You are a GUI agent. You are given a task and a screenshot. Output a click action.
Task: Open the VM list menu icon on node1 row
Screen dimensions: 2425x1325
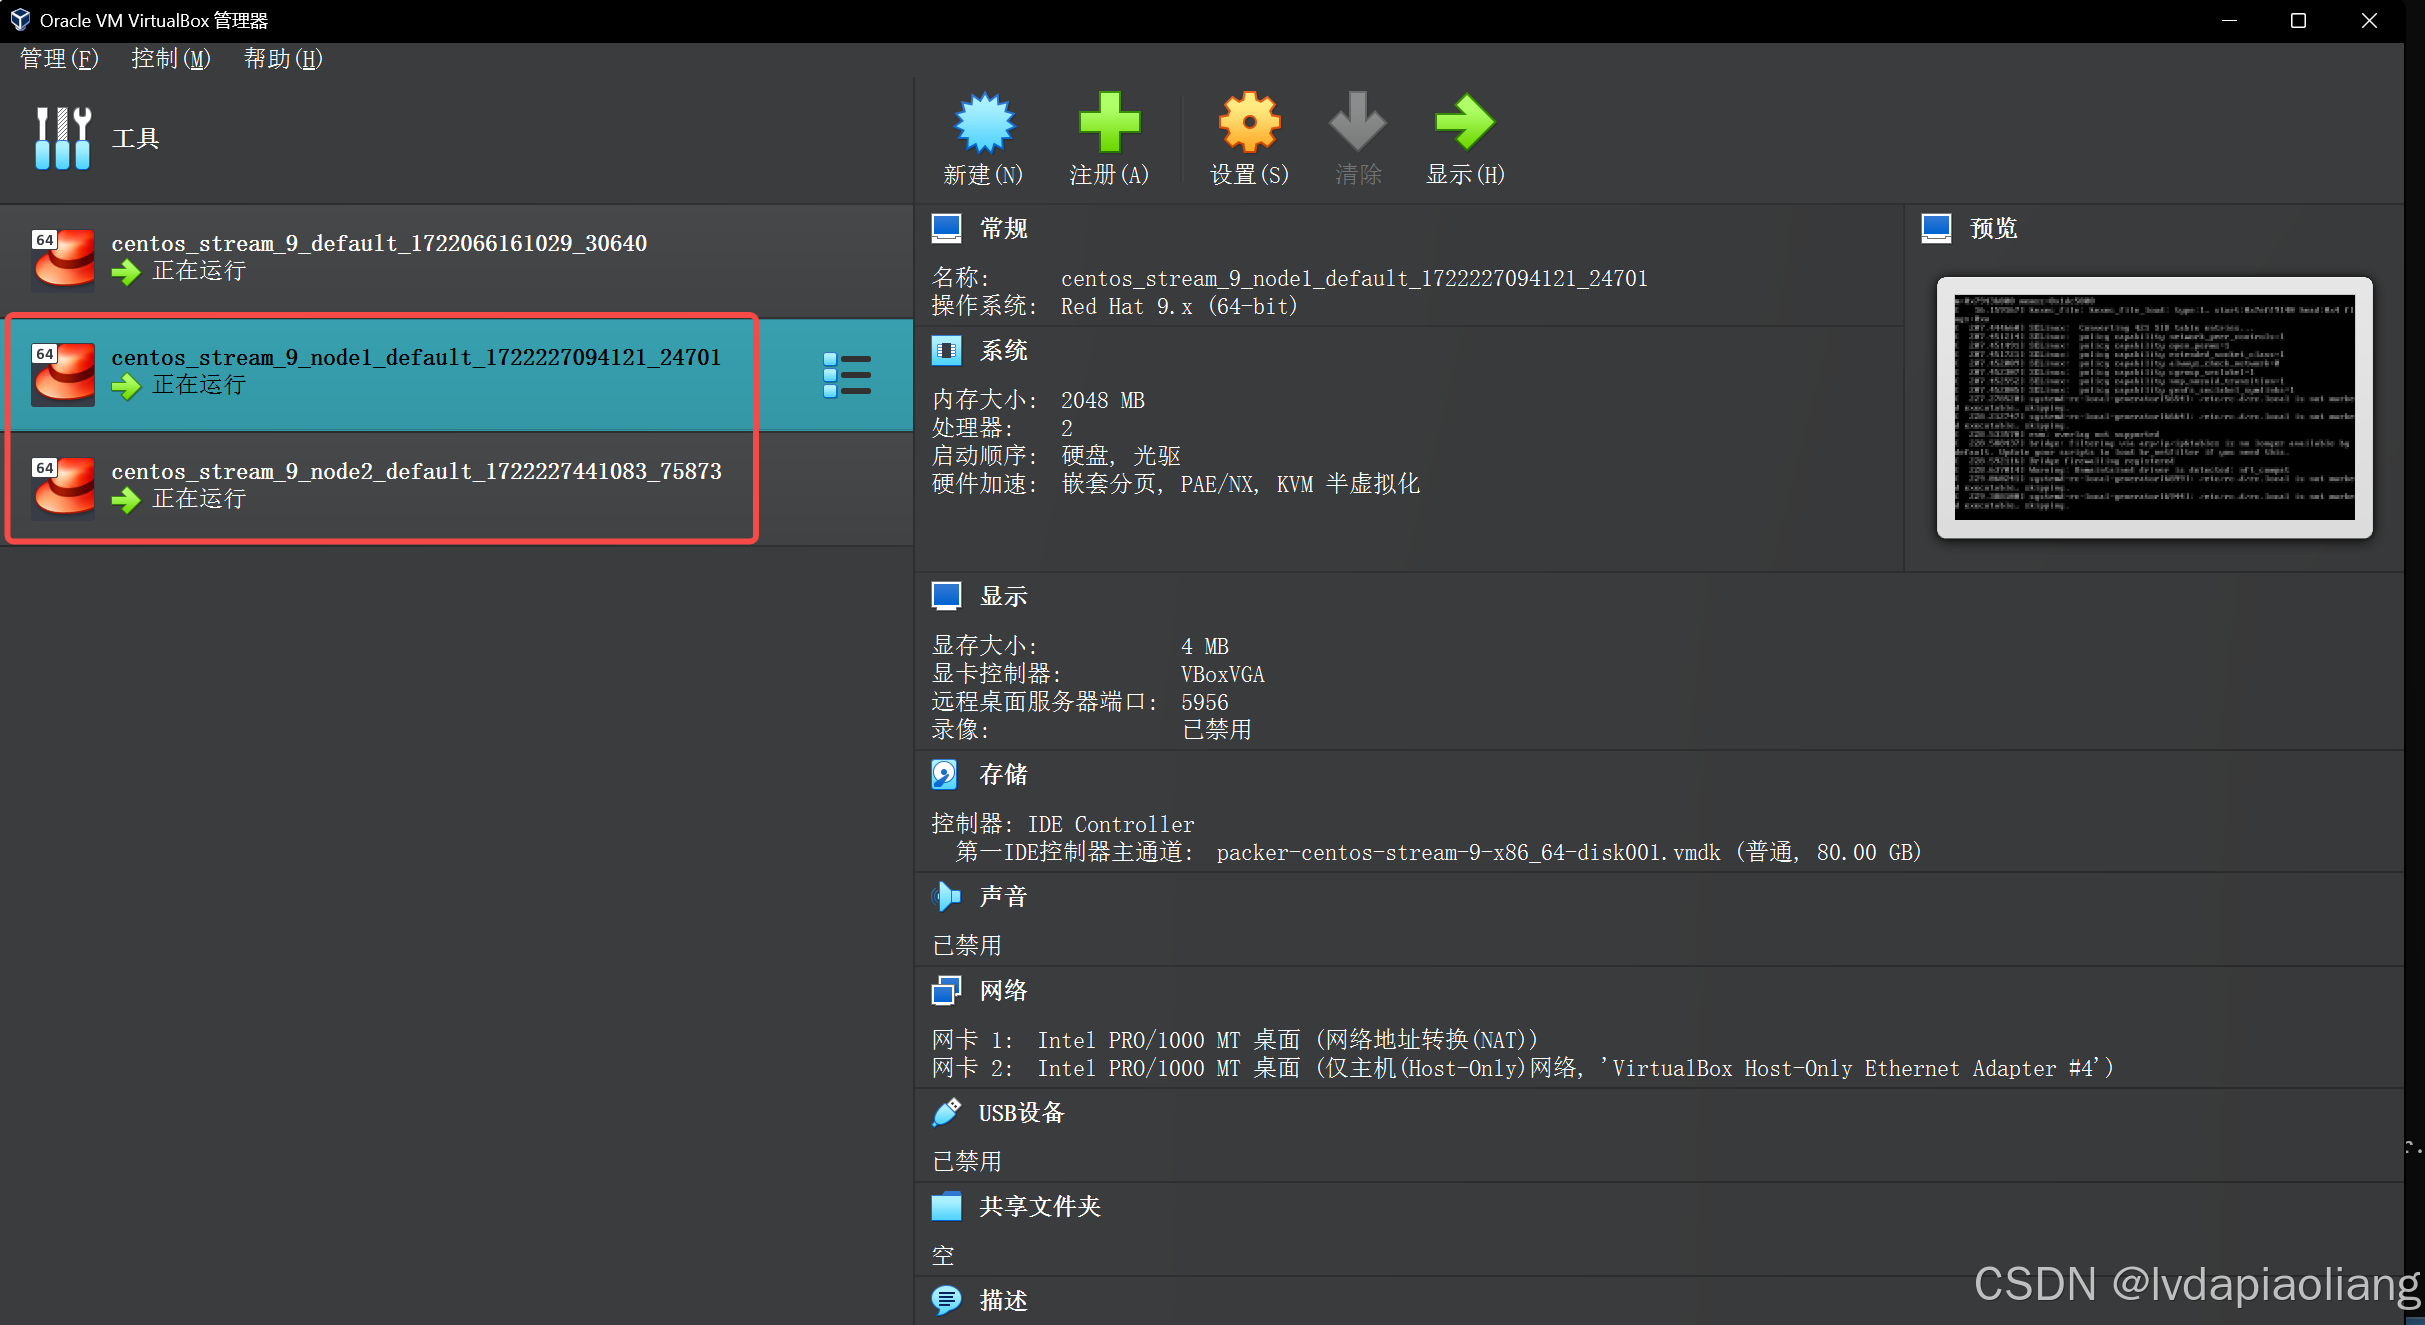click(847, 375)
